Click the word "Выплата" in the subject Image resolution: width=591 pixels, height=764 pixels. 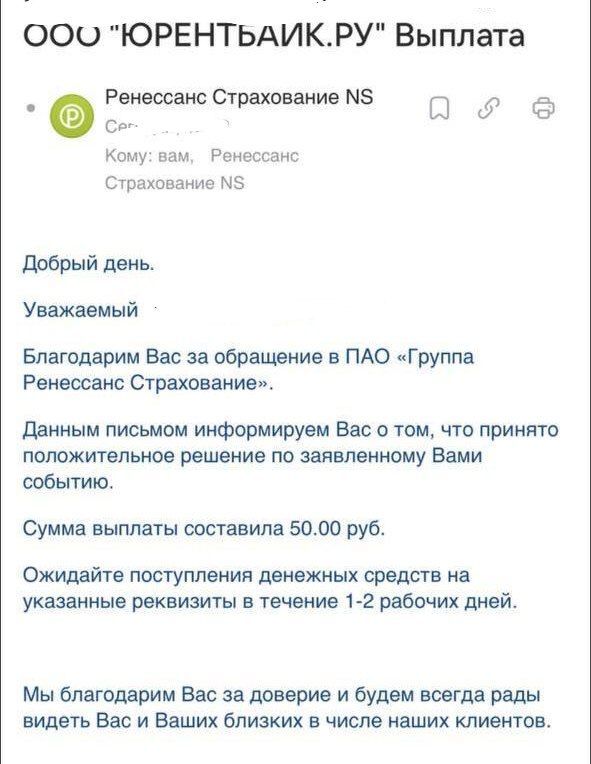click(459, 36)
